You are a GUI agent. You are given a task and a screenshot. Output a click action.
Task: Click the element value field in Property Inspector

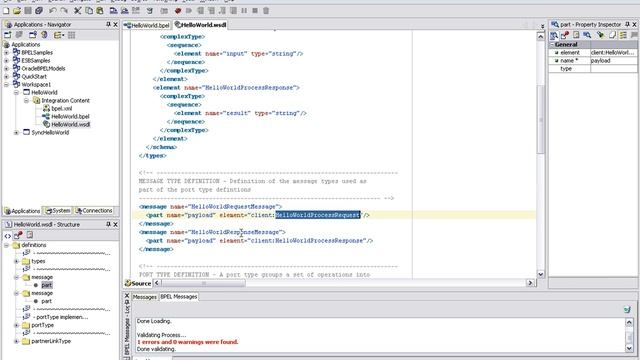tap(613, 53)
